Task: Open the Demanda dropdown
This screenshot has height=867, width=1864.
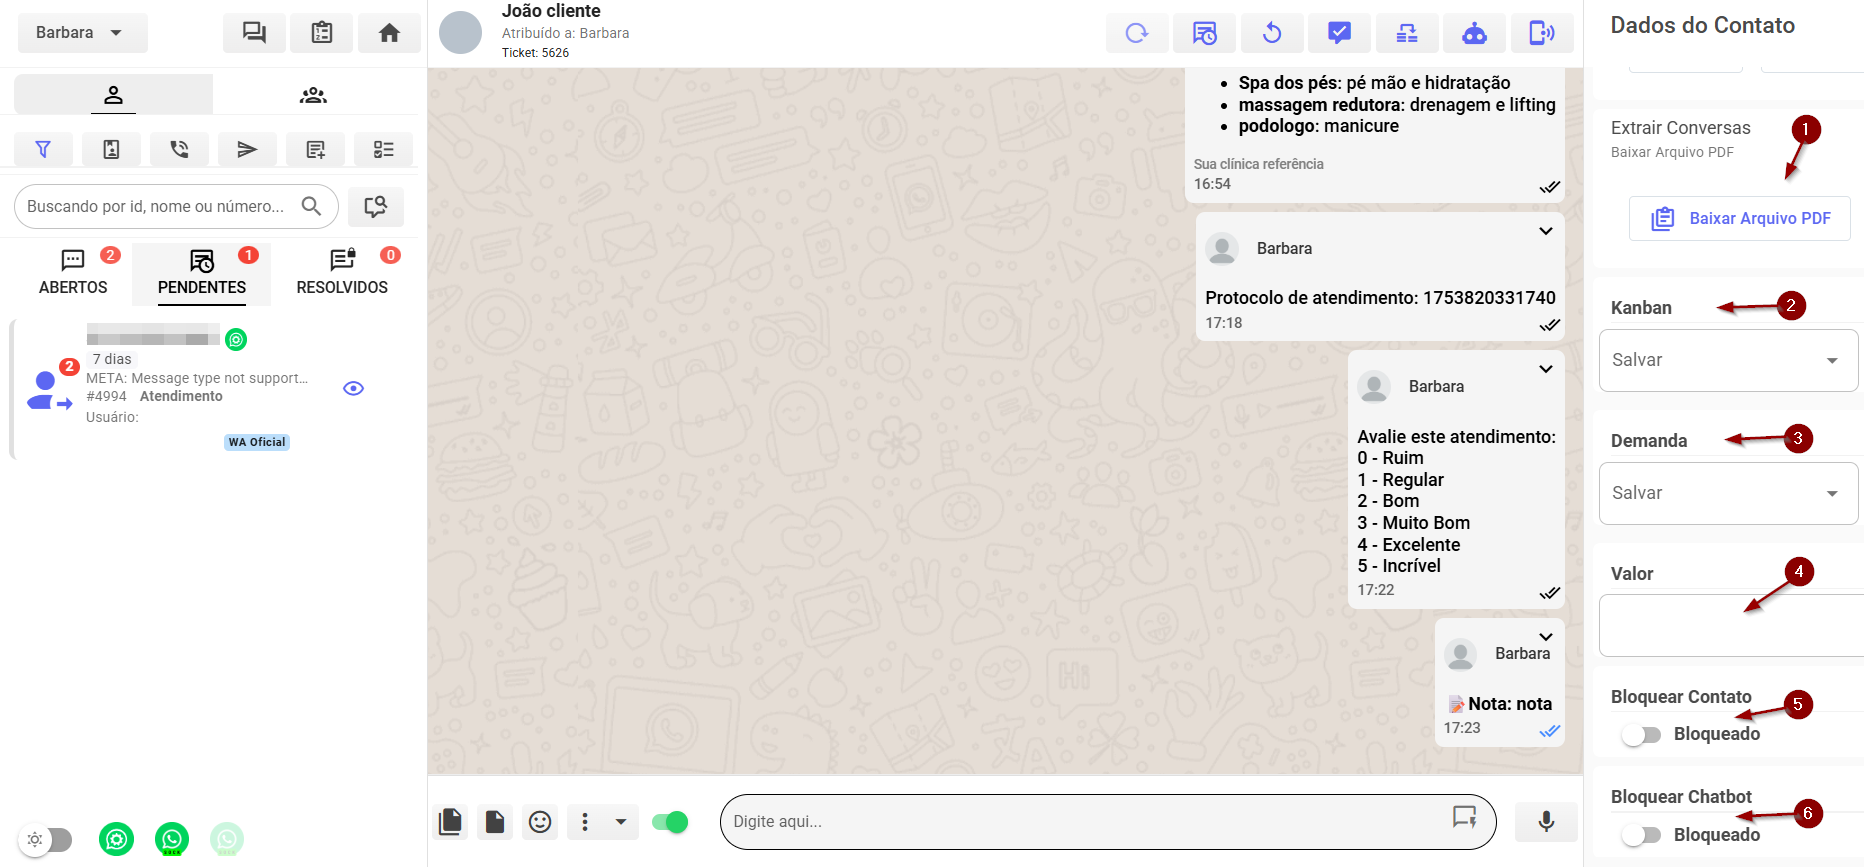Action: 1727,493
